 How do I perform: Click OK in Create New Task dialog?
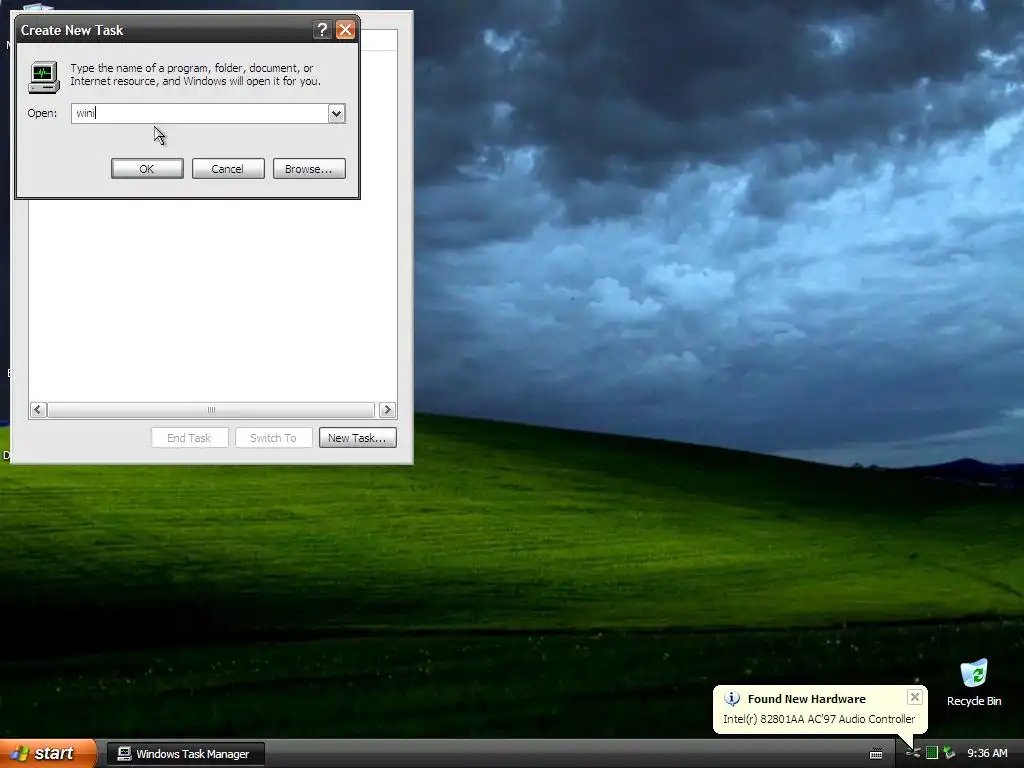pos(147,168)
